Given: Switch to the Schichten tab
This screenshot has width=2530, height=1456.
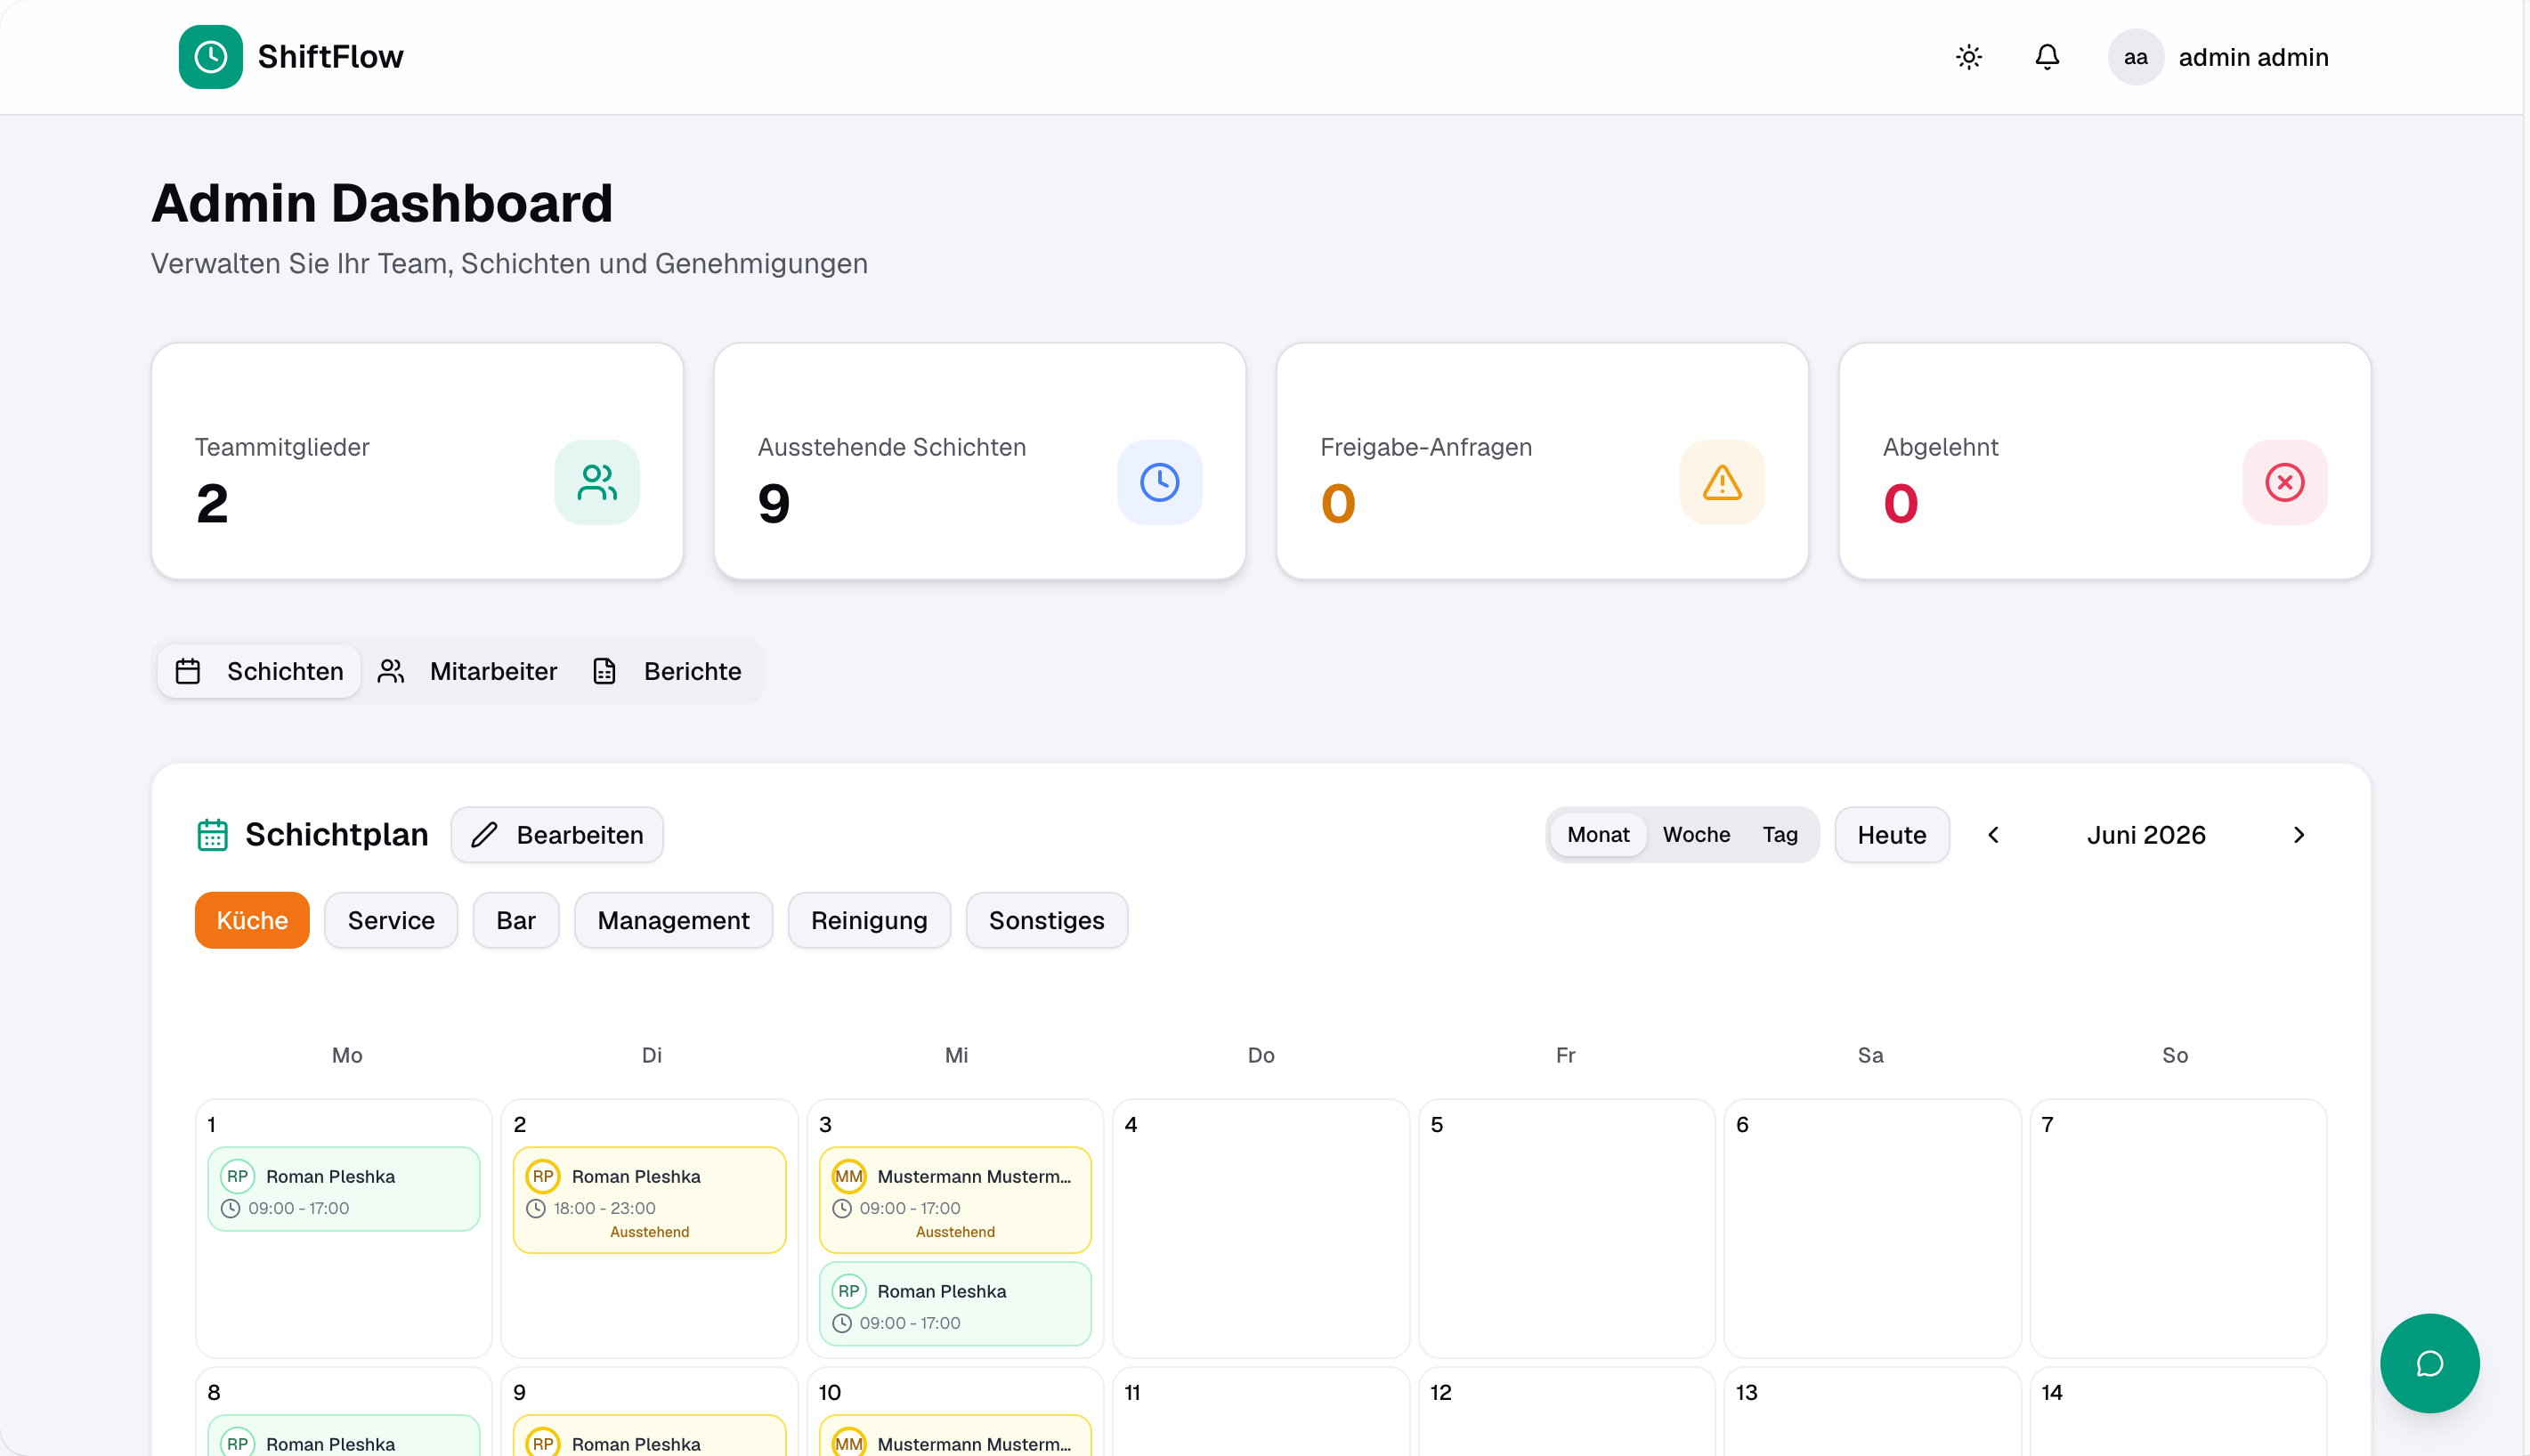Looking at the screenshot, I should click(x=259, y=671).
